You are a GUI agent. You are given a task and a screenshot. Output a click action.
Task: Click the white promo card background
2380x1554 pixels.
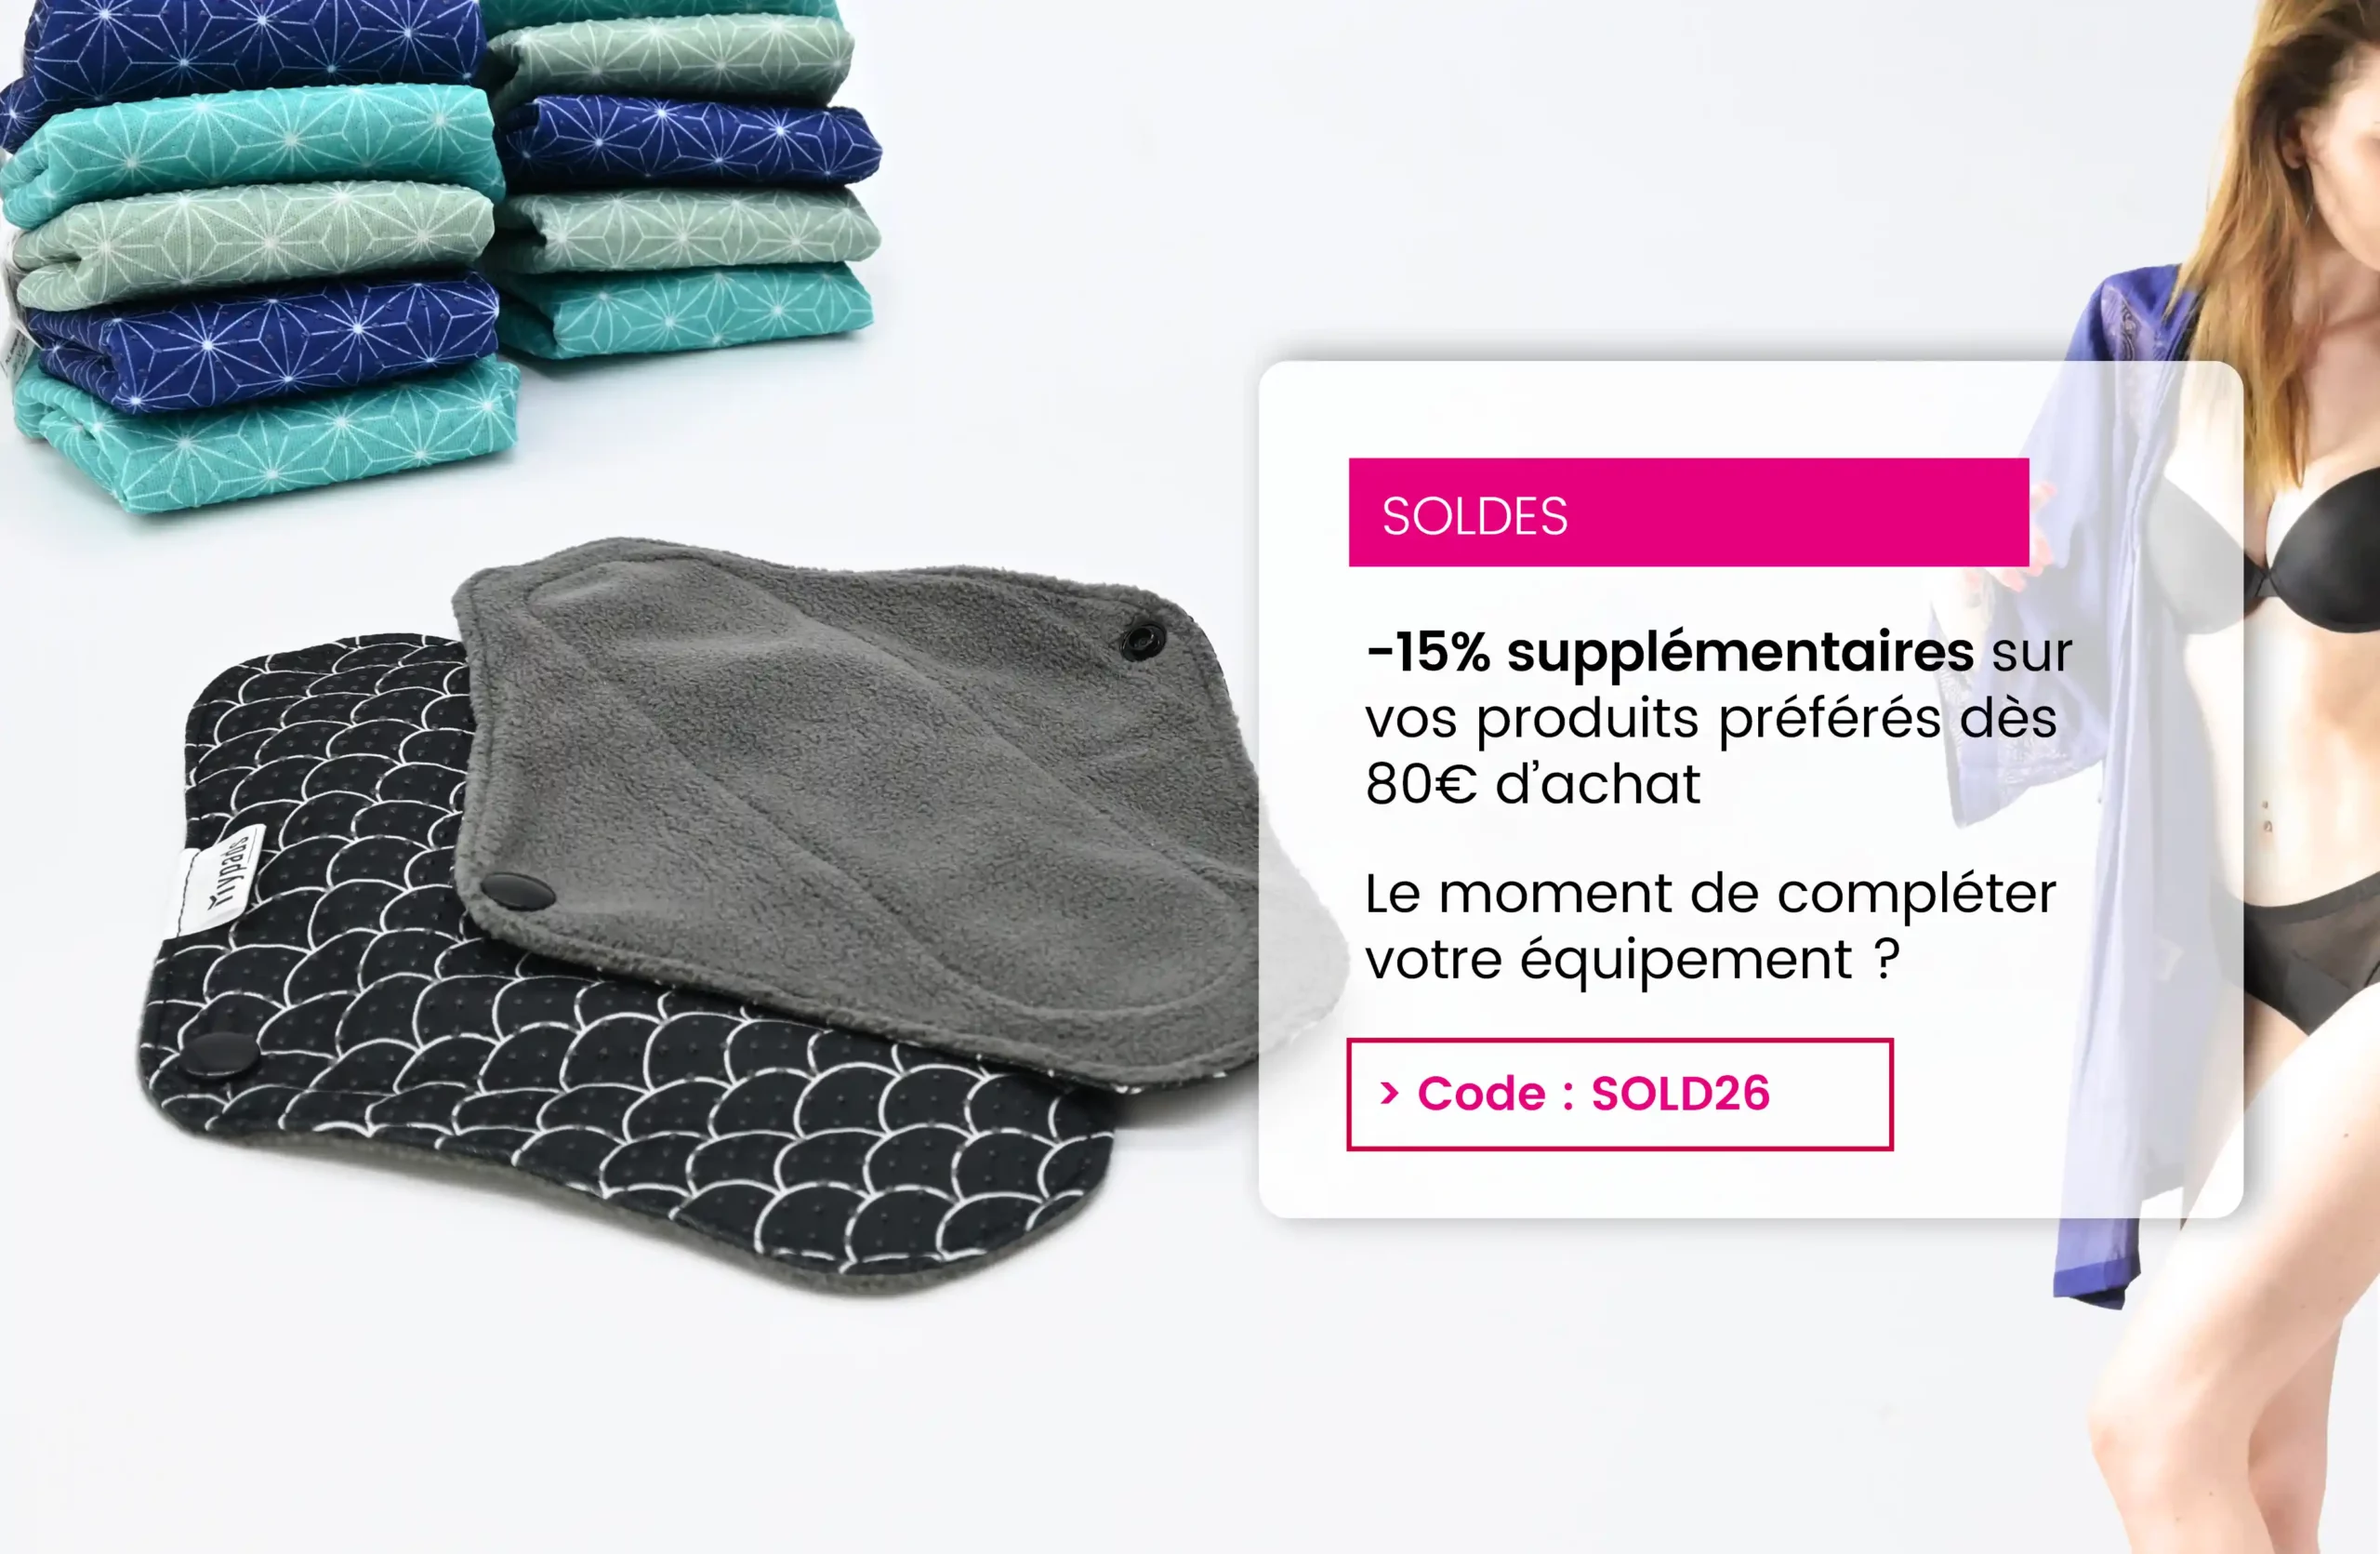(x=1750, y=789)
